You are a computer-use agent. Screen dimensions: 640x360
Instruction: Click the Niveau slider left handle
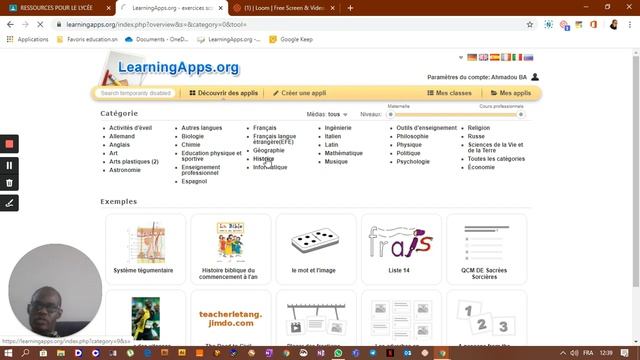pyautogui.click(x=391, y=115)
